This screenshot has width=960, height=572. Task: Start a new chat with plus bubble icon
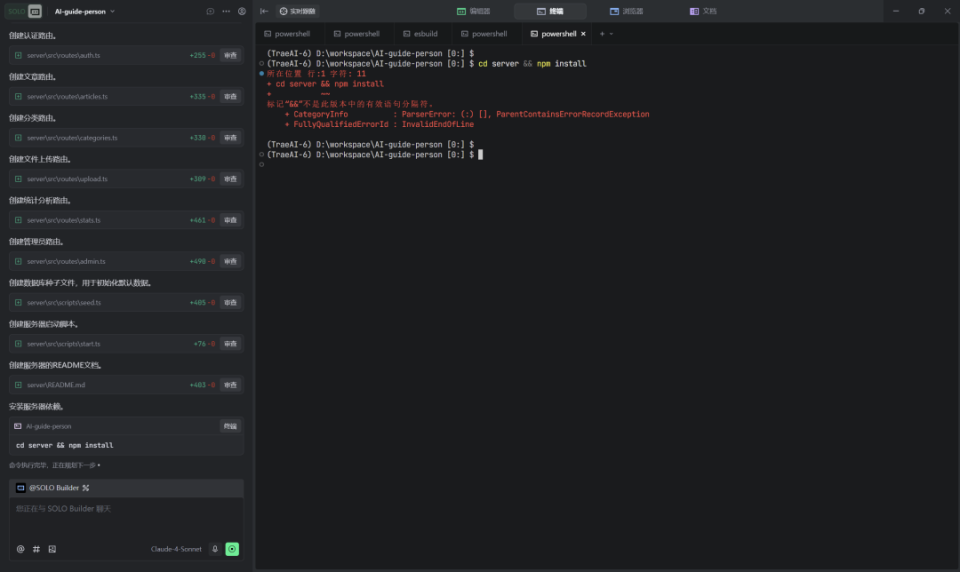(x=210, y=11)
